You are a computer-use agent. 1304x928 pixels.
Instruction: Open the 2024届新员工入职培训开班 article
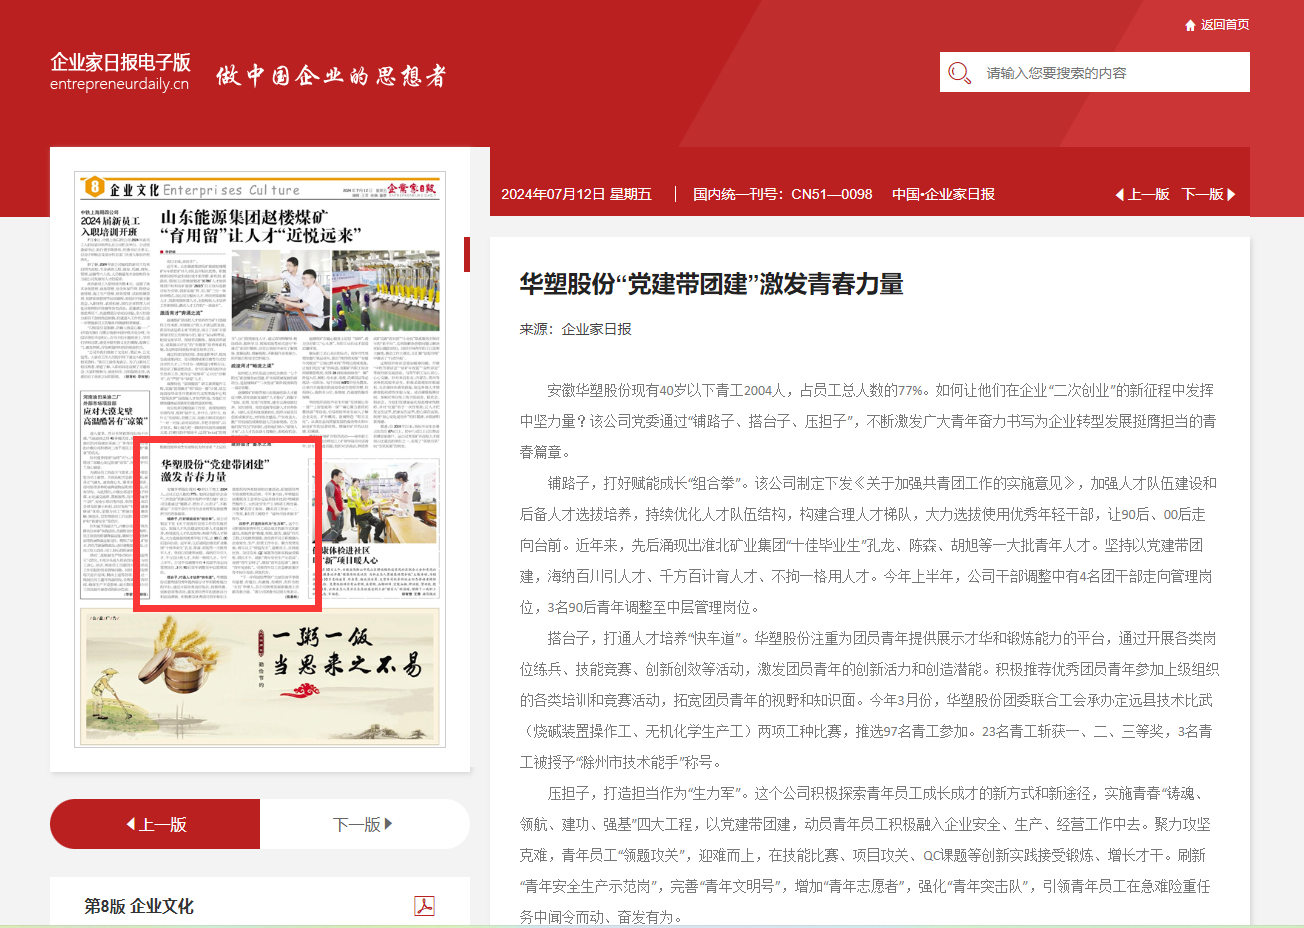pyautogui.click(x=110, y=226)
